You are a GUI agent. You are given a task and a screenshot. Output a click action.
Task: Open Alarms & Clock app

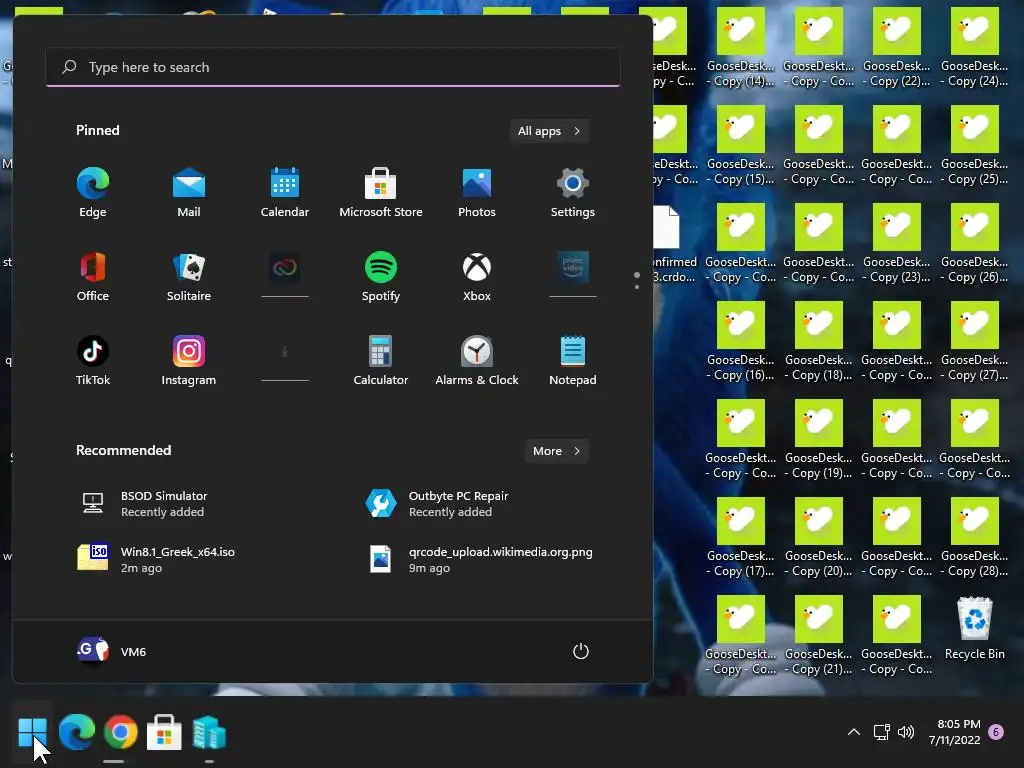[x=477, y=361]
